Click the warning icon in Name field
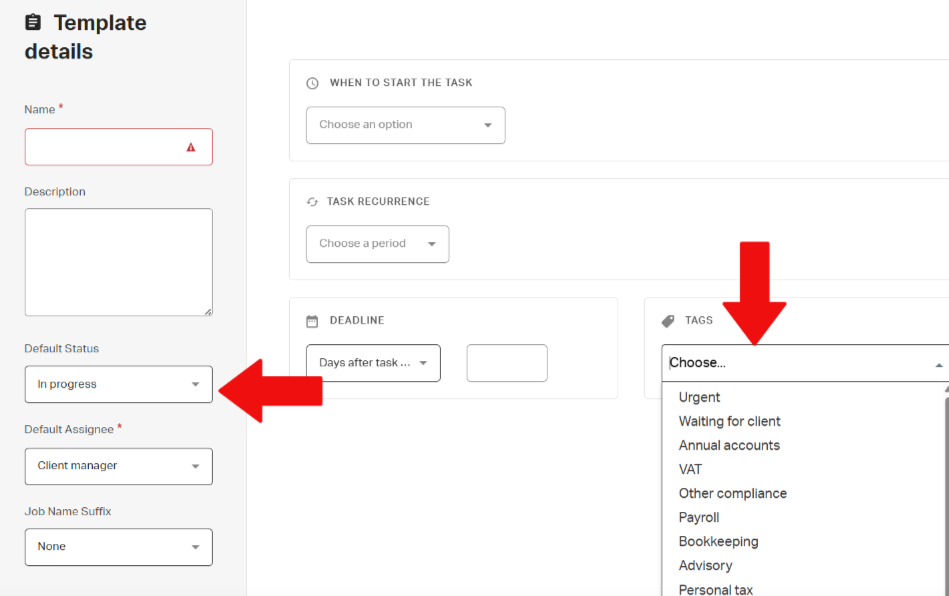949x596 pixels. 191,147
